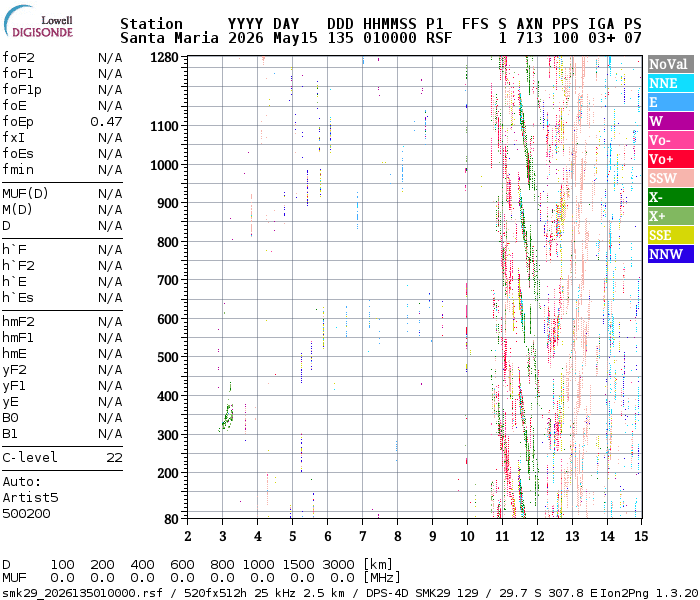Select the blue NNW legend box
Screen dimensions: 700x600
pos(671,254)
